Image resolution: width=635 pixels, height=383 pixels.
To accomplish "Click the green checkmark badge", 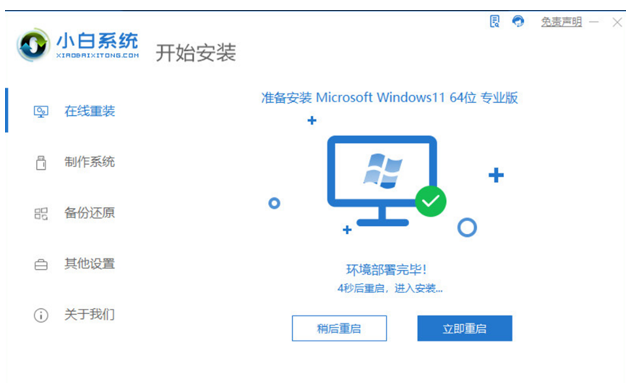I will [430, 201].
